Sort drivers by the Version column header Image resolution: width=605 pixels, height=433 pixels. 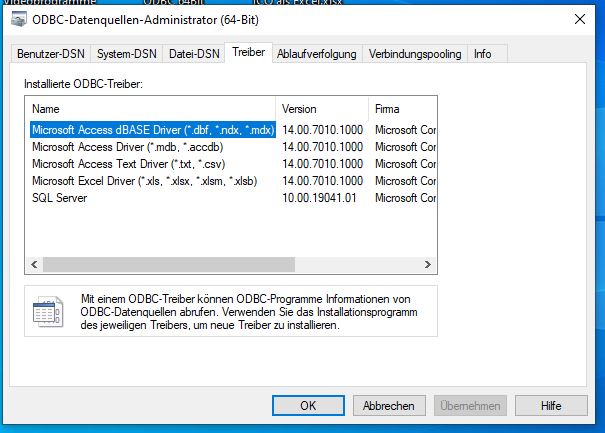(322, 109)
